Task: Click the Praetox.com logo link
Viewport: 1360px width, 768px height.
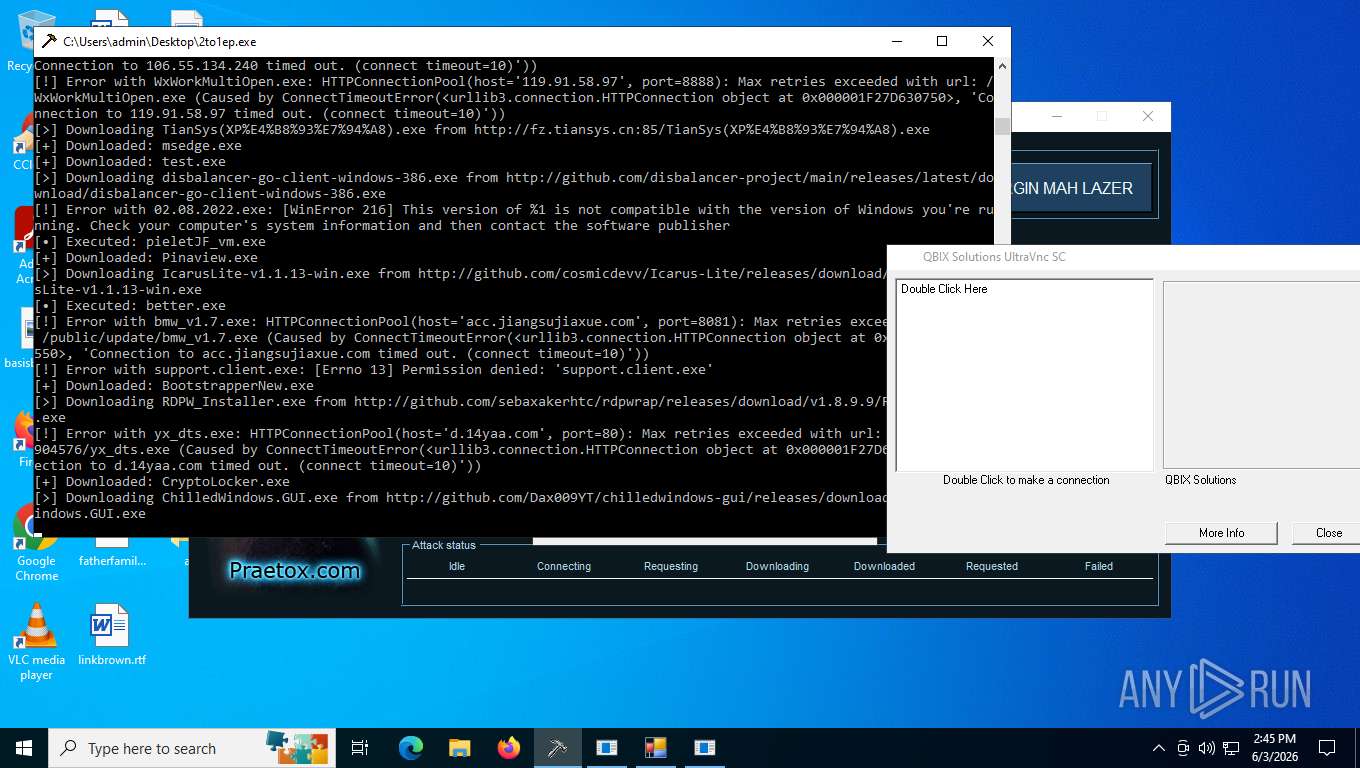Action: [294, 571]
